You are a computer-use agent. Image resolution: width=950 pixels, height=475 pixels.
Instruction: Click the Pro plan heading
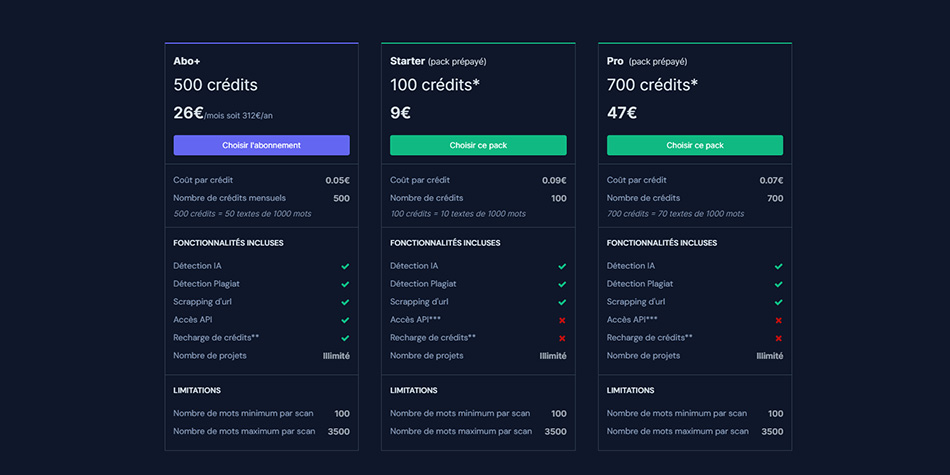pyautogui.click(x=616, y=62)
